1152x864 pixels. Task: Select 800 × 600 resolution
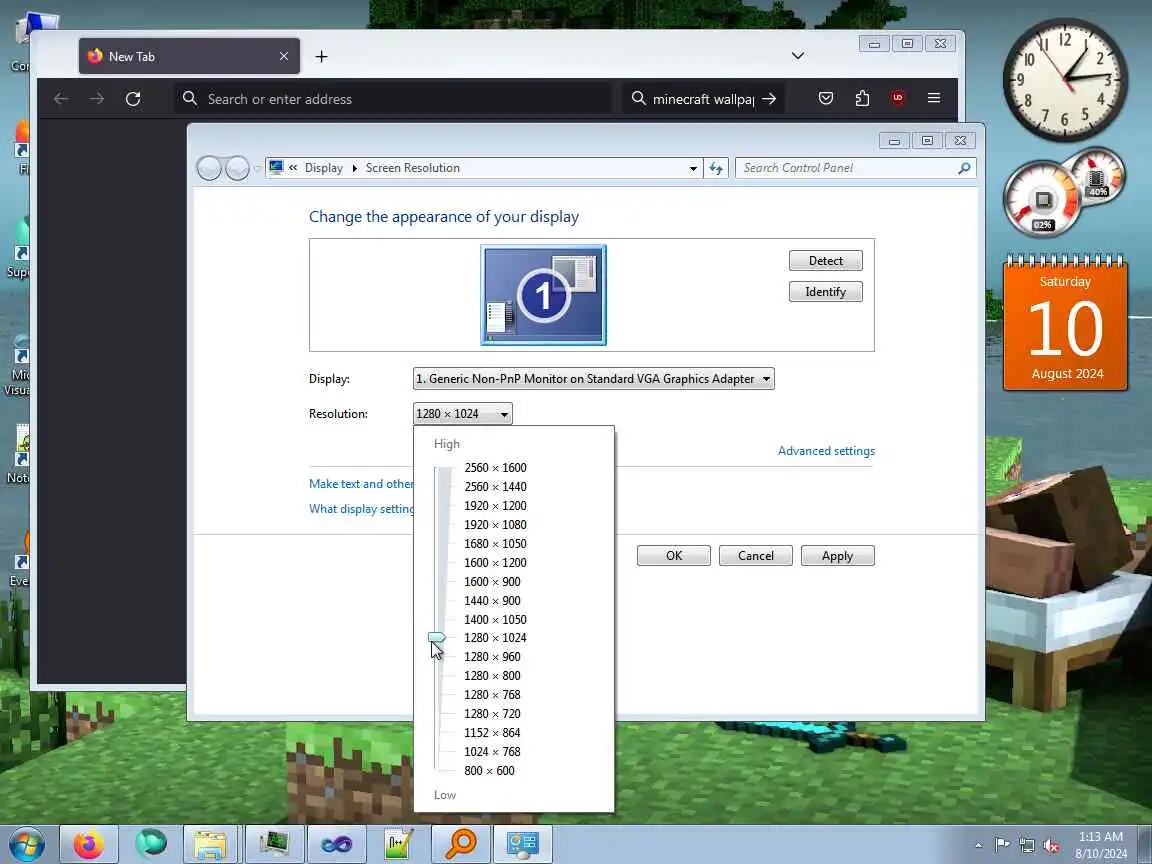tap(489, 771)
